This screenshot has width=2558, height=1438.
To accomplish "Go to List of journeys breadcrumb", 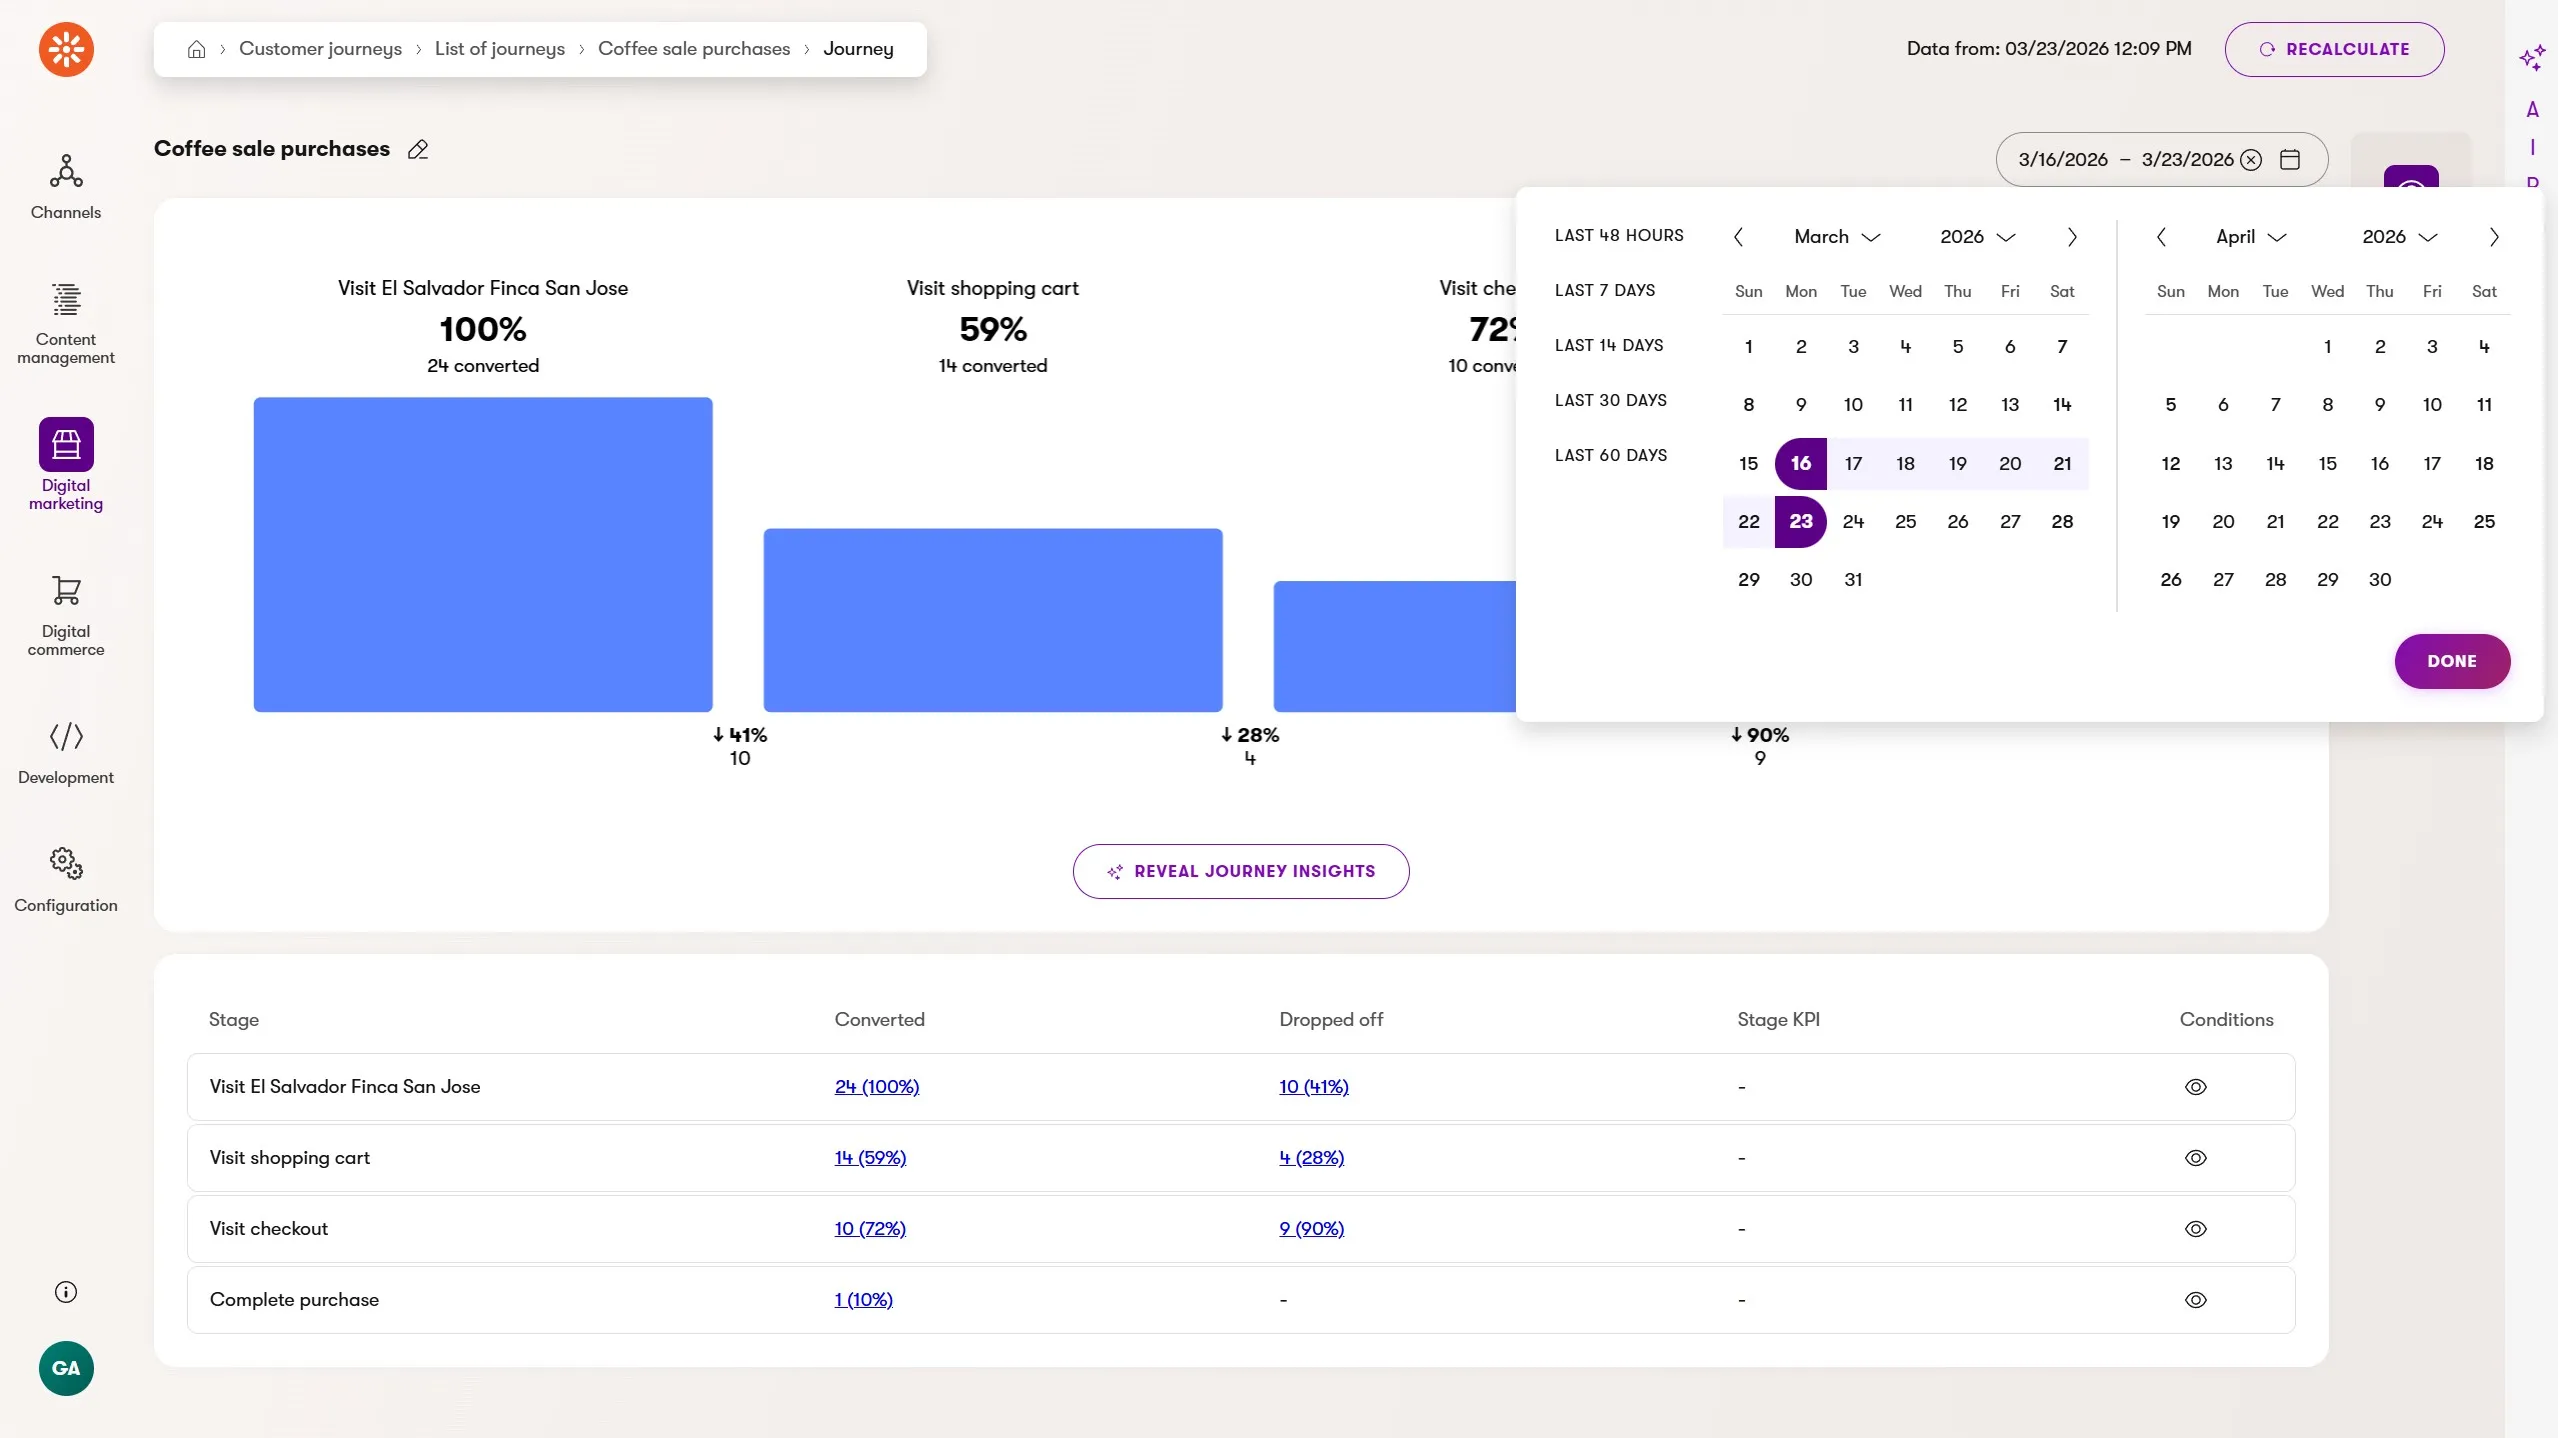I will [x=499, y=49].
